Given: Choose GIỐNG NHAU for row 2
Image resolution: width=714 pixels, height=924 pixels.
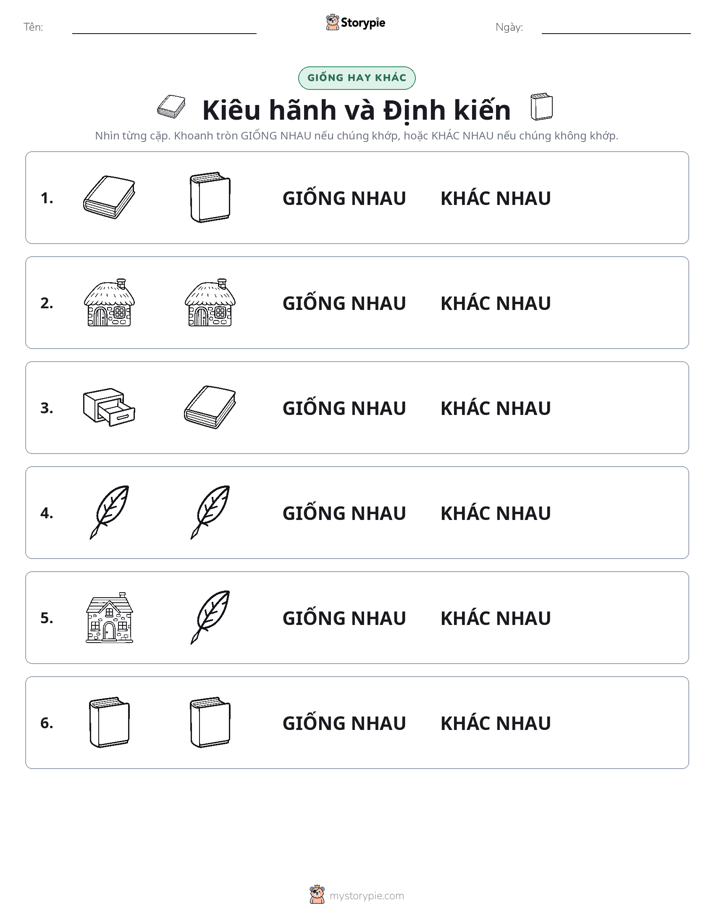Looking at the screenshot, I should 344,303.
